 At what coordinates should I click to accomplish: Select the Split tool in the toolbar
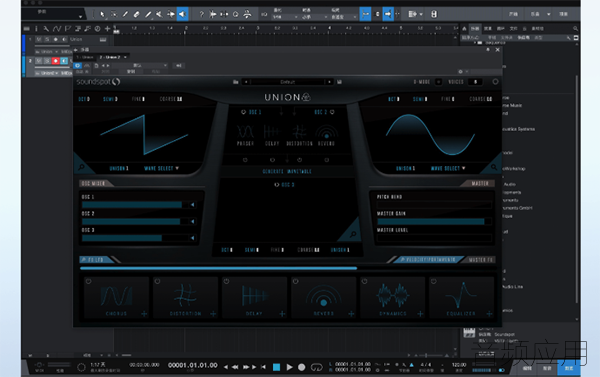125,15
